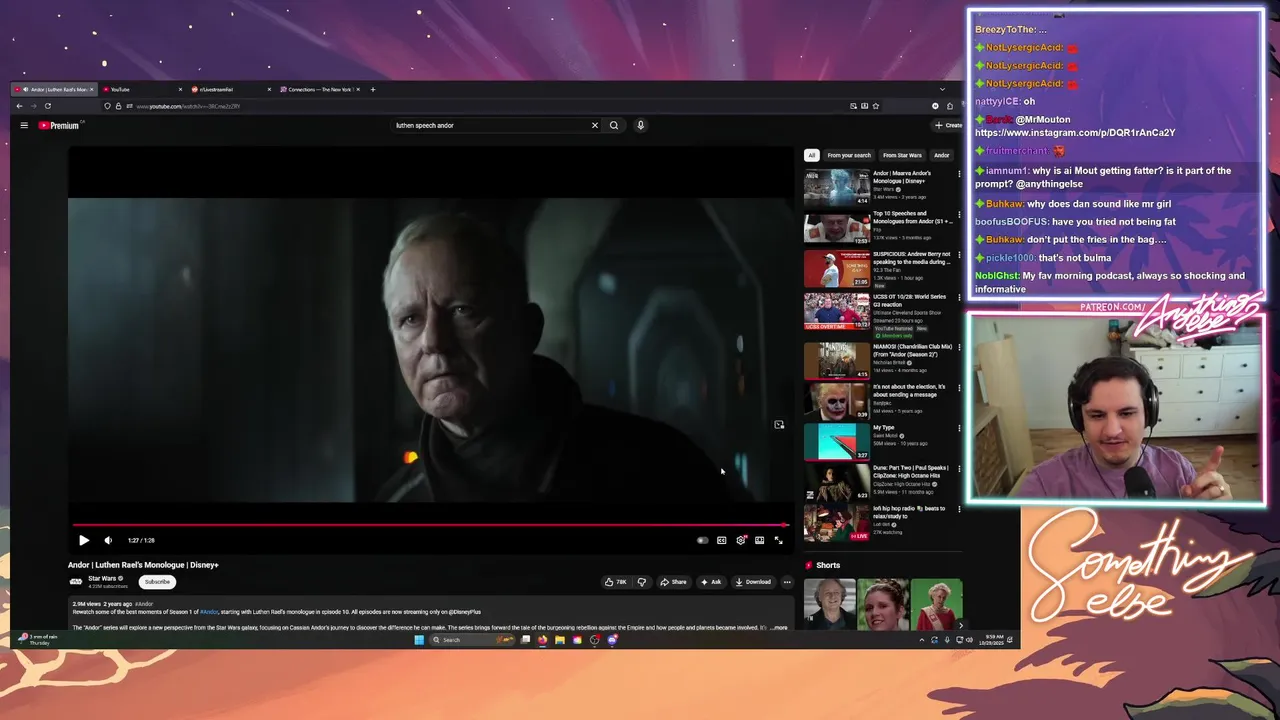Open the Star Wars channel avatar
Image resolution: width=1280 pixels, height=720 pixels.
point(75,581)
